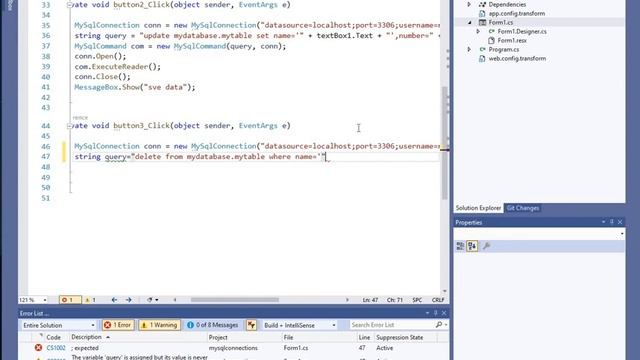Click the '; expected' error description
The image size is (640, 360).
(85, 348)
